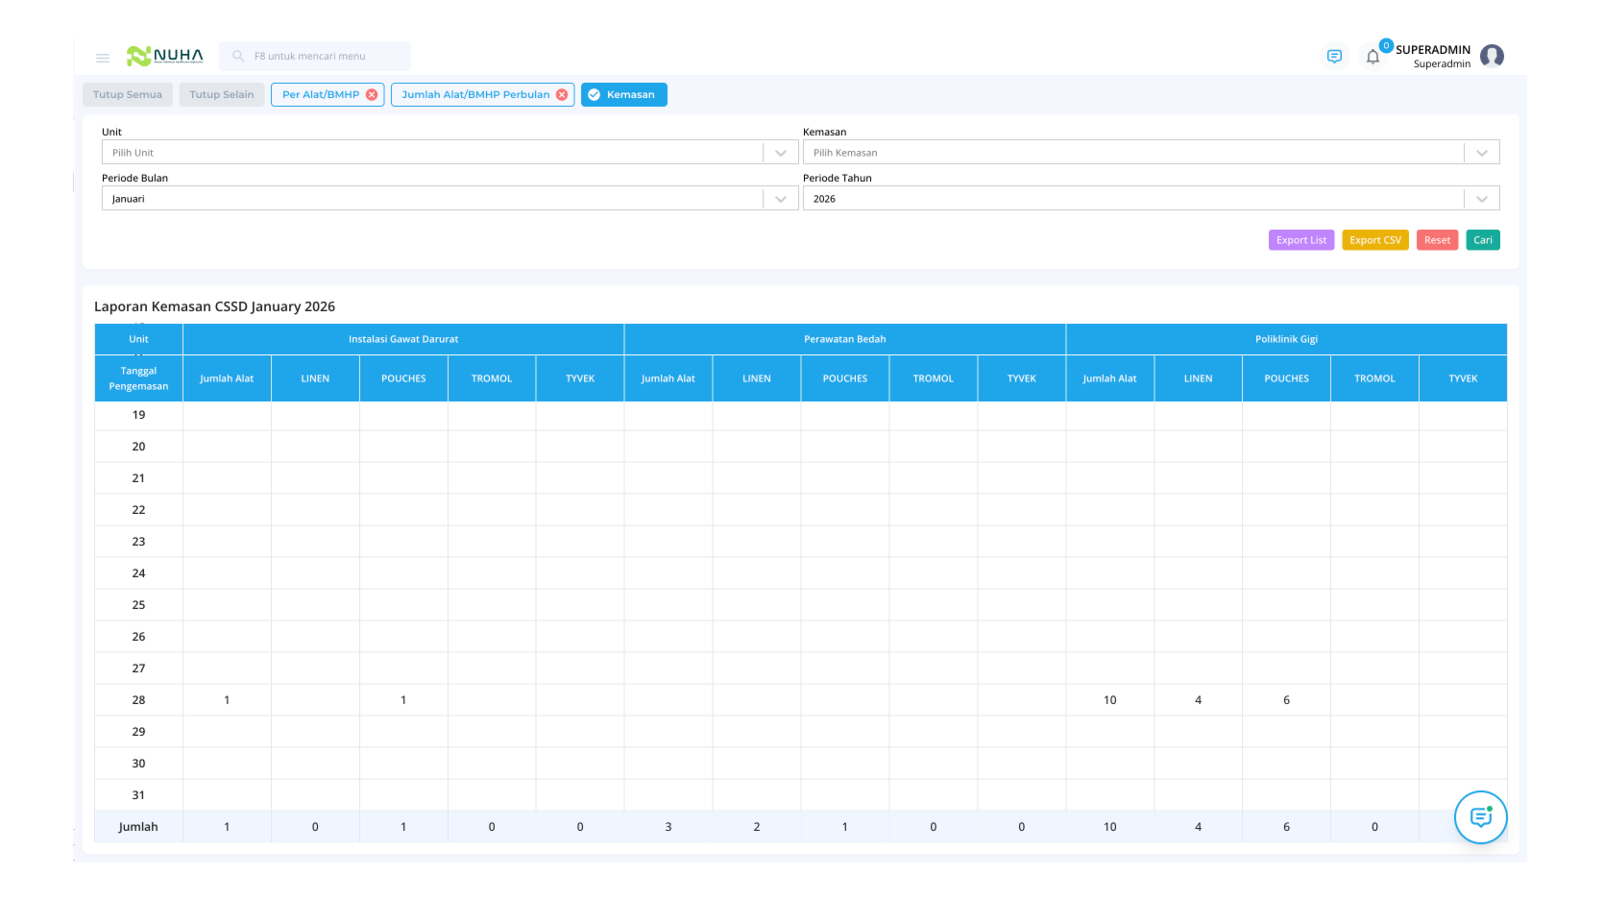The width and height of the screenshot is (1600, 900).
Task: Click the NUHA logo
Action: point(165,56)
